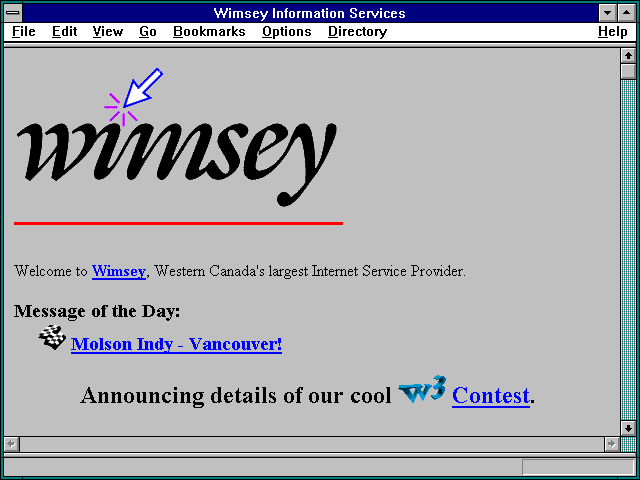
Task: Click the 'Message of the Day:' heading
Action: pyautogui.click(x=97, y=311)
